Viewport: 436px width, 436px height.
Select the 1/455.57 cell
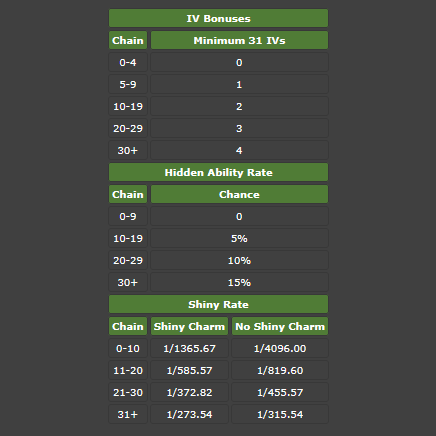[x=280, y=392]
